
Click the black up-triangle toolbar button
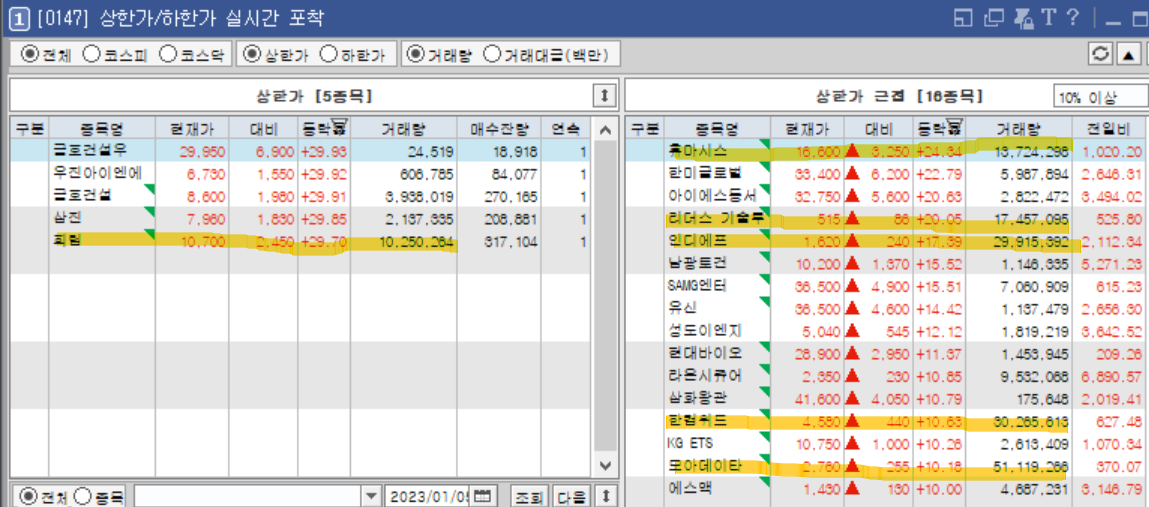[x=1128, y=54]
